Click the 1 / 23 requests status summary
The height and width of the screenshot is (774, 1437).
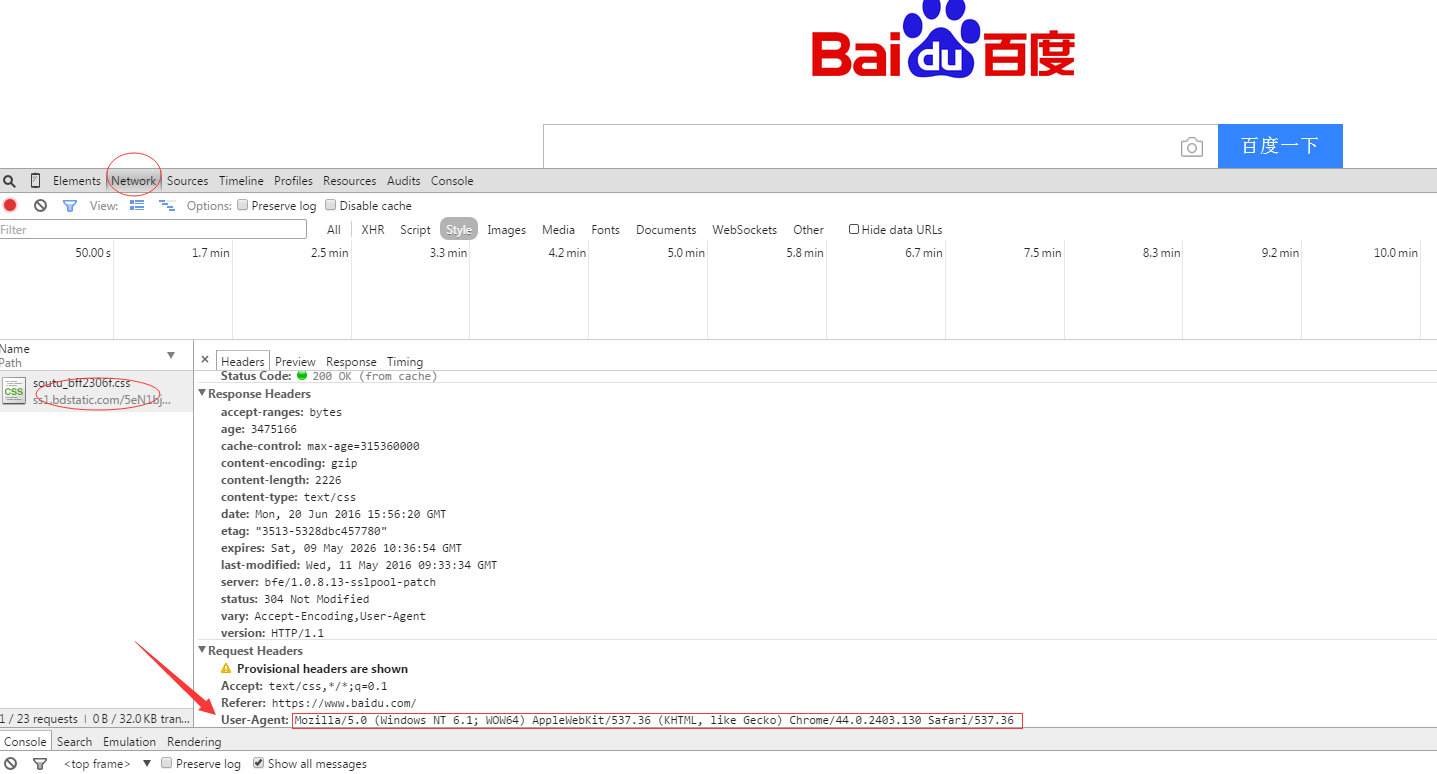tap(39, 719)
